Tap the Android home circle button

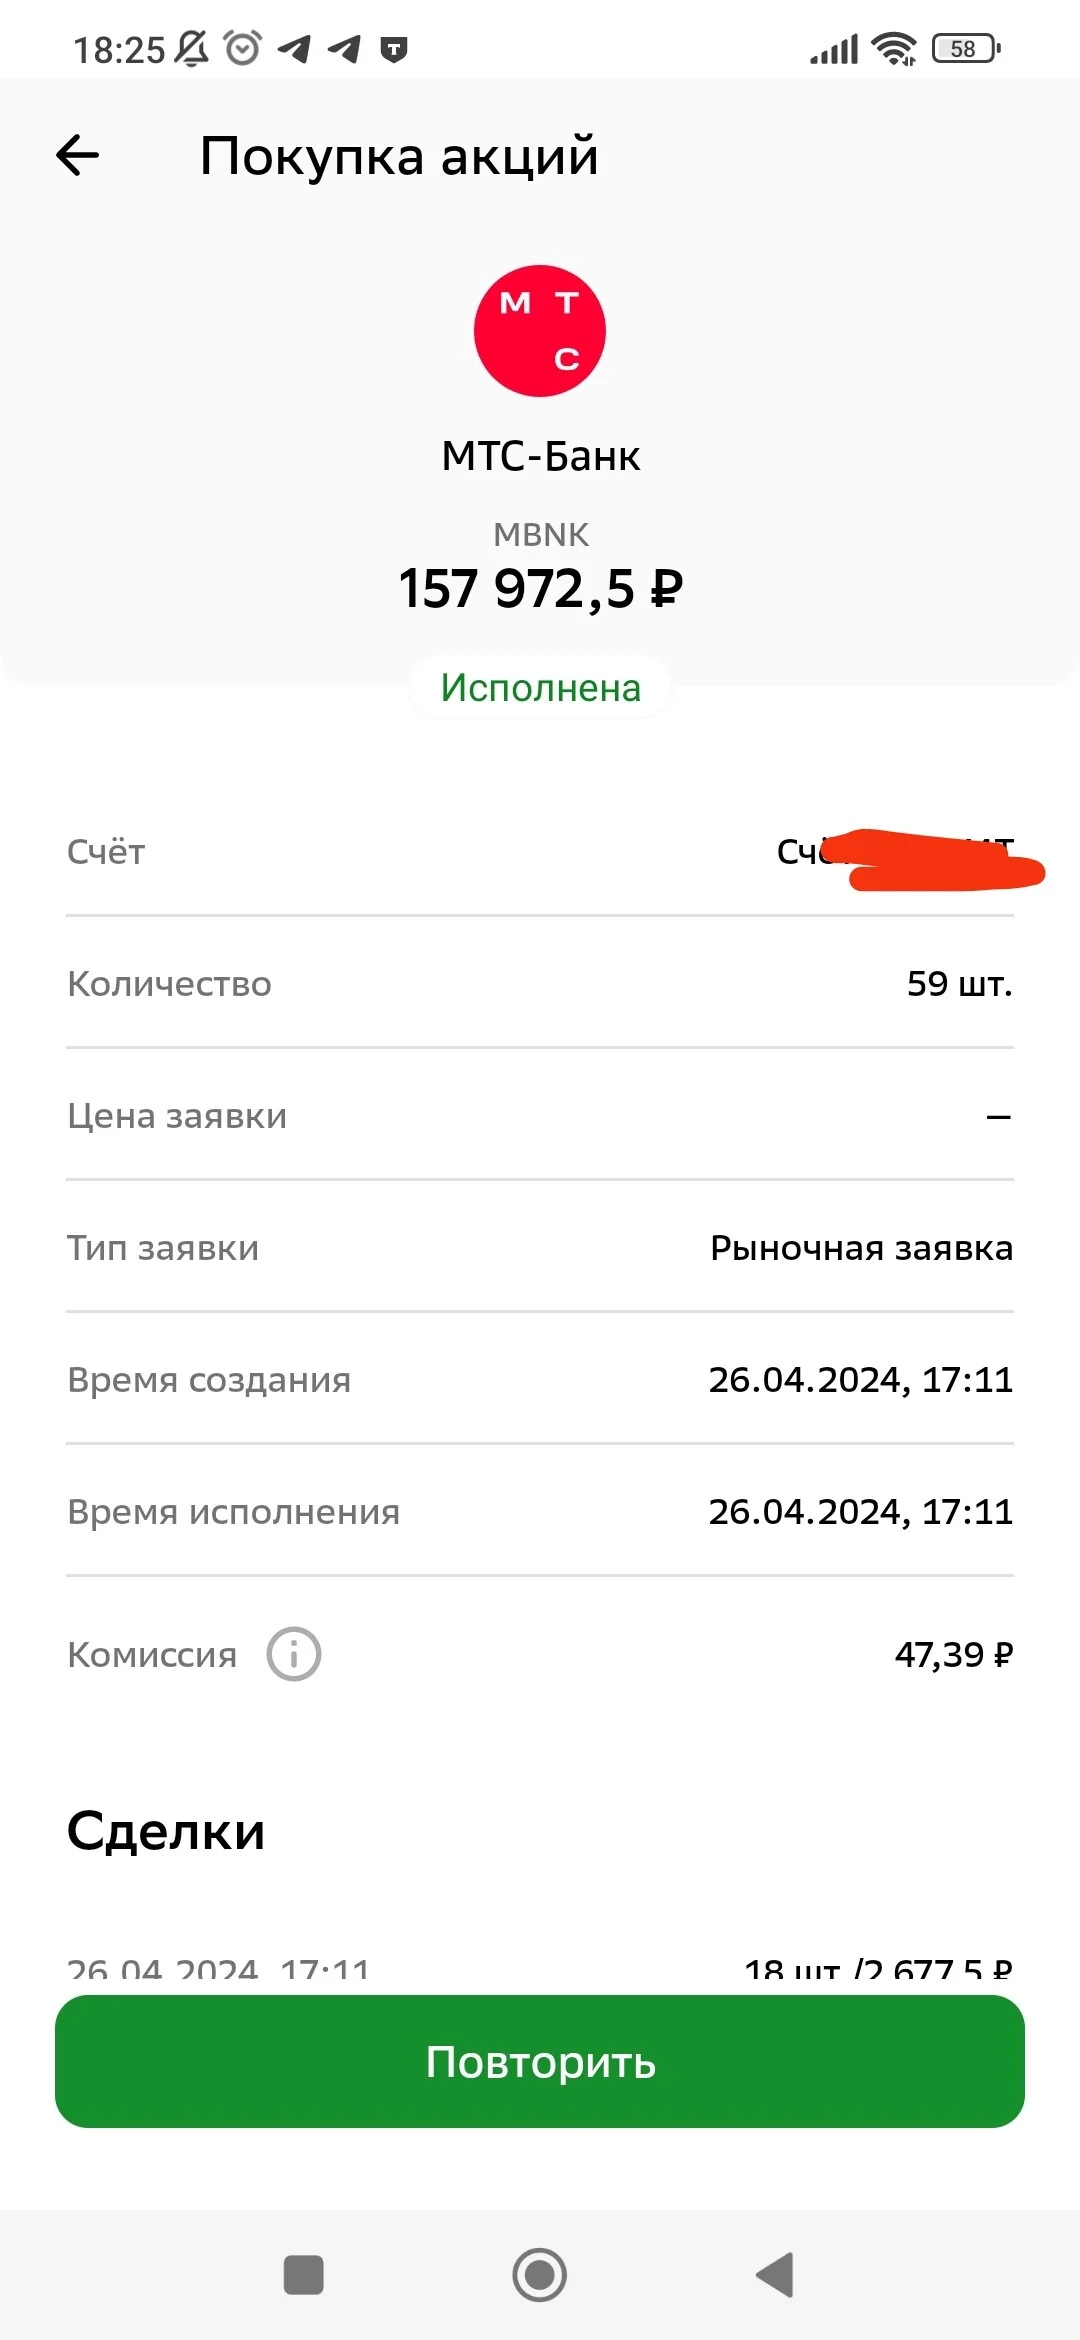(x=540, y=2275)
